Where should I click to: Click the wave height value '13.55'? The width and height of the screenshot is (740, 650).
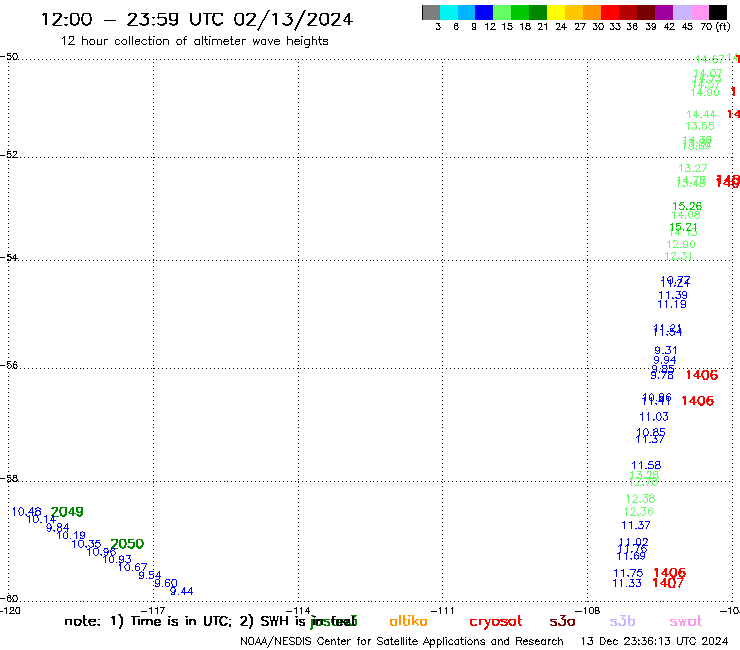click(x=700, y=126)
